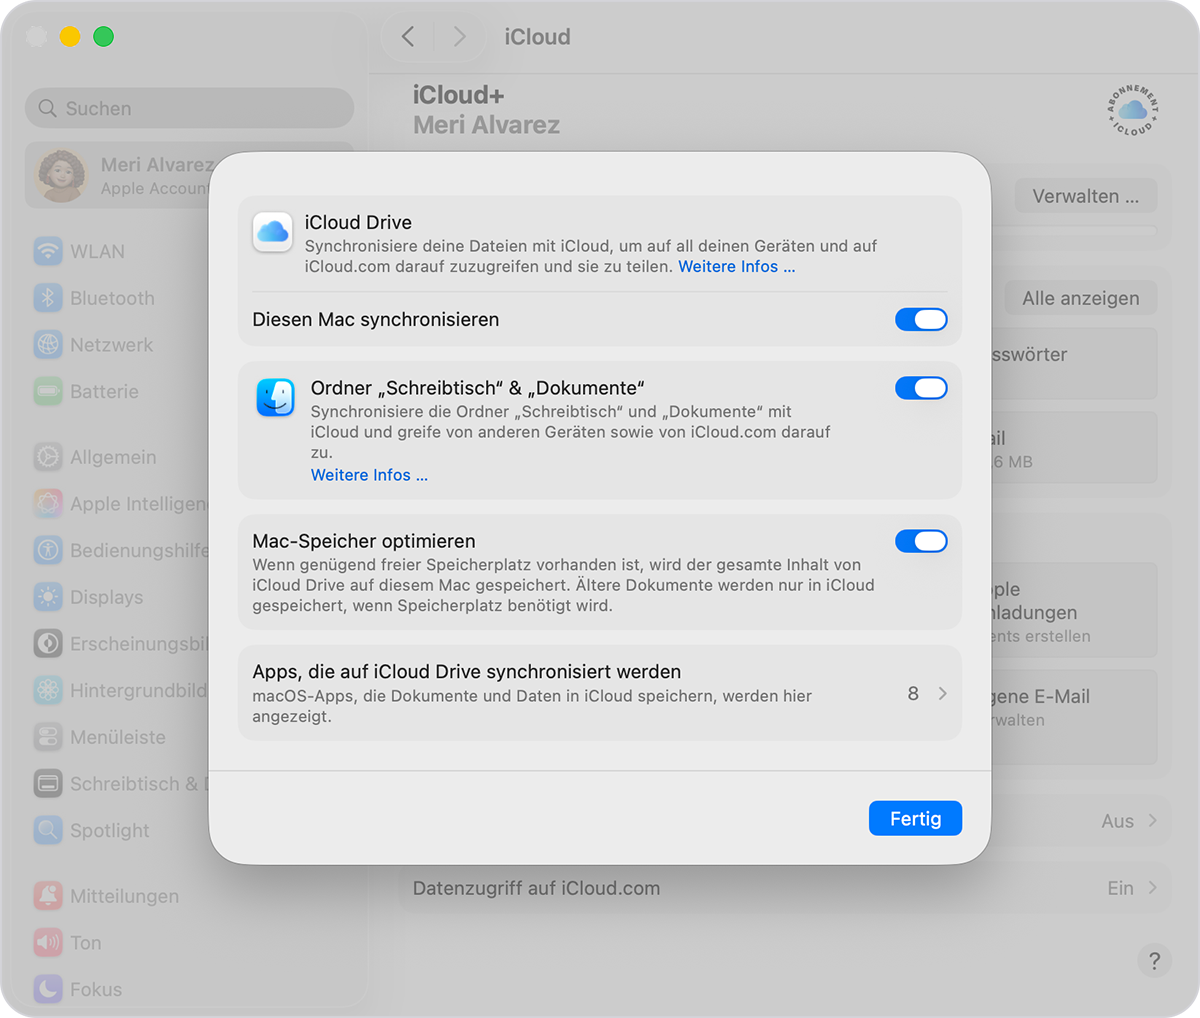Open Netzwerk settings label
This screenshot has width=1200, height=1018.
[x=111, y=345]
